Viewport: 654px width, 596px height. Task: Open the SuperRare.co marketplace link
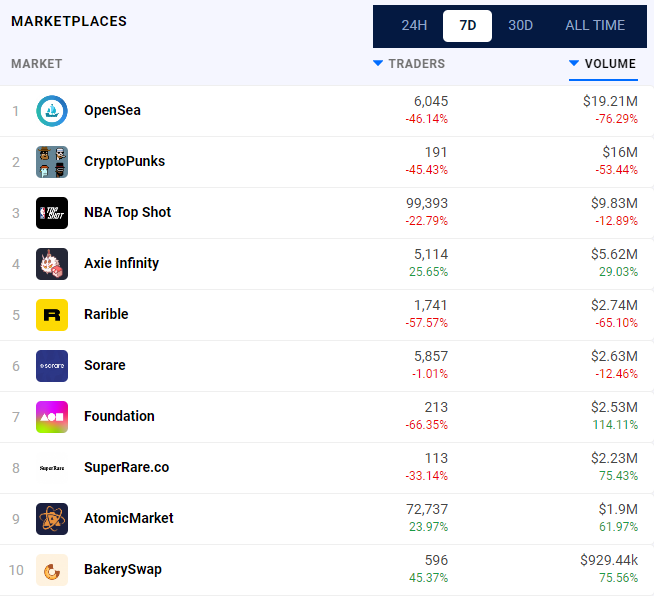(126, 467)
